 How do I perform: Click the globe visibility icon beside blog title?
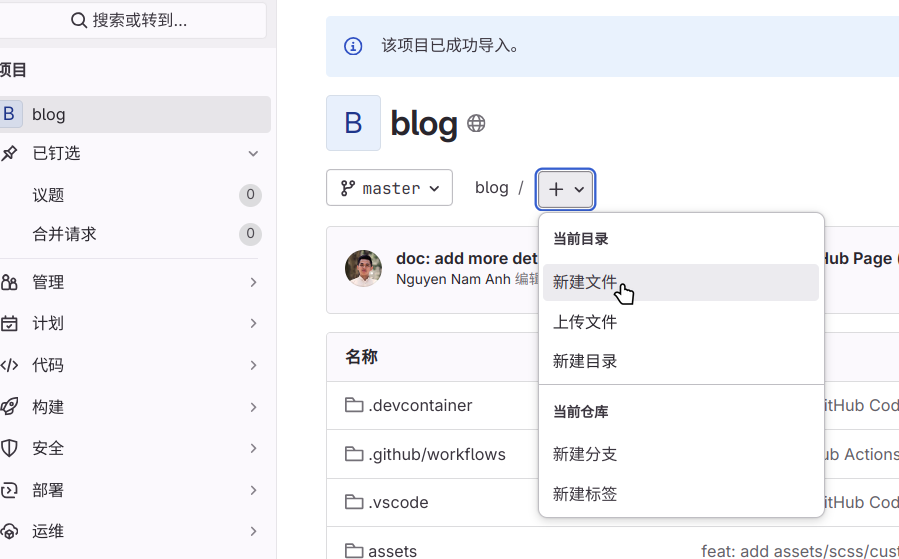click(x=476, y=124)
